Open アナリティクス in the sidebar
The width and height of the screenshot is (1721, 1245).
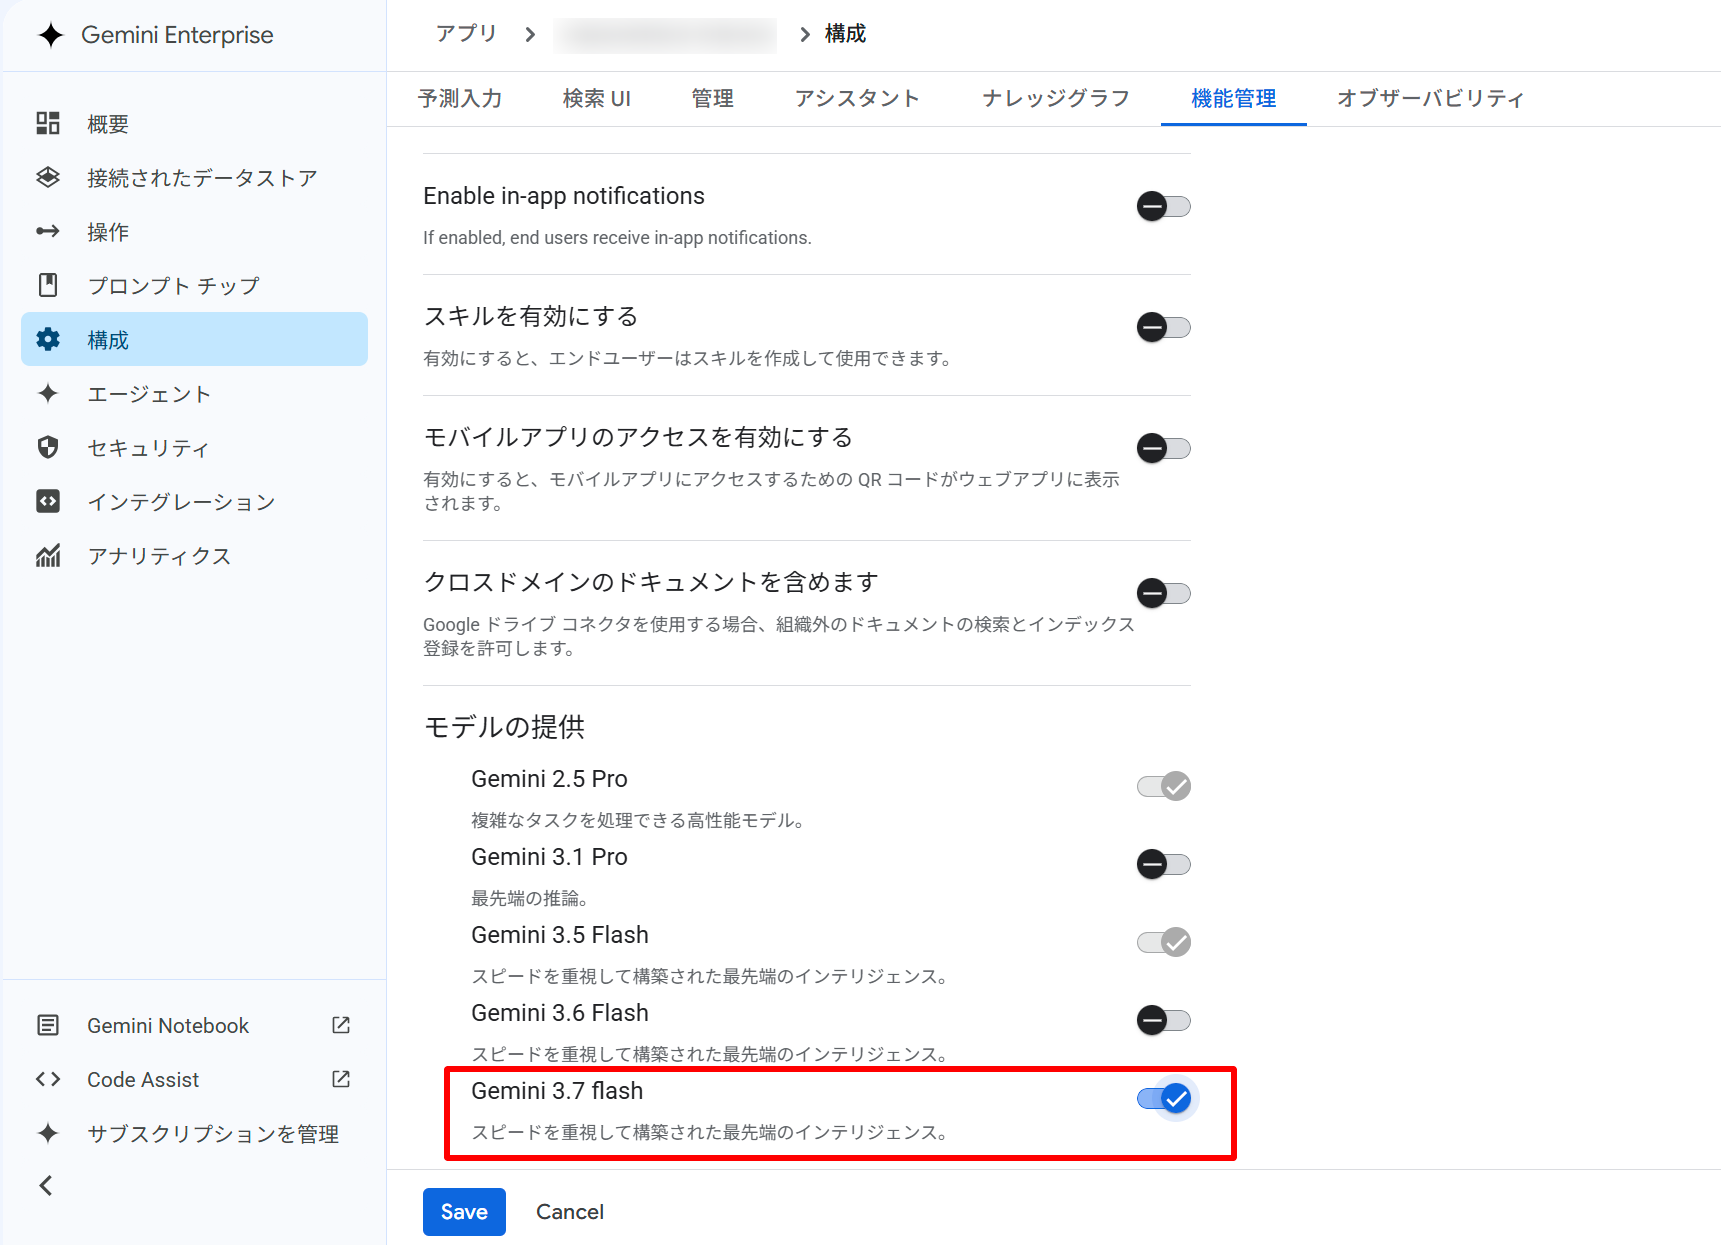point(194,555)
